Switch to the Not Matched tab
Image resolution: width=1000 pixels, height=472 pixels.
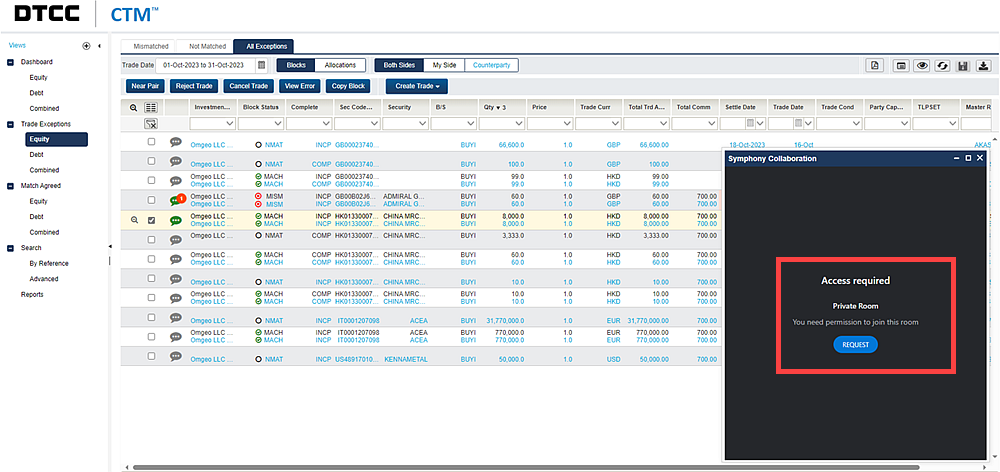205,46
